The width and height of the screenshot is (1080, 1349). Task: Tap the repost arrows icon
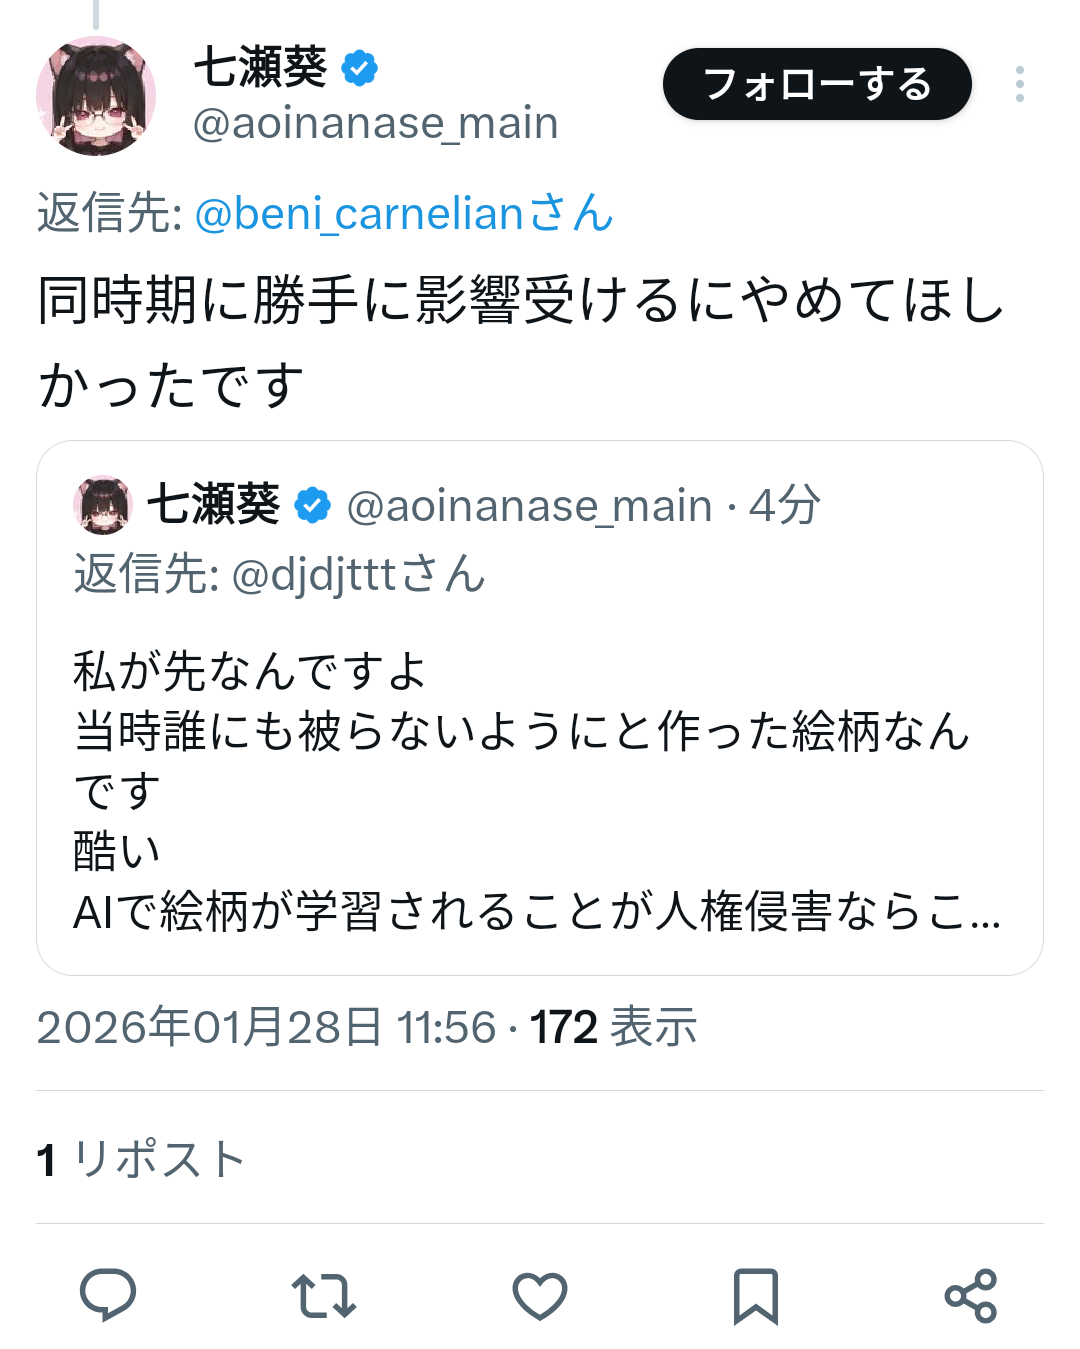coord(324,1296)
